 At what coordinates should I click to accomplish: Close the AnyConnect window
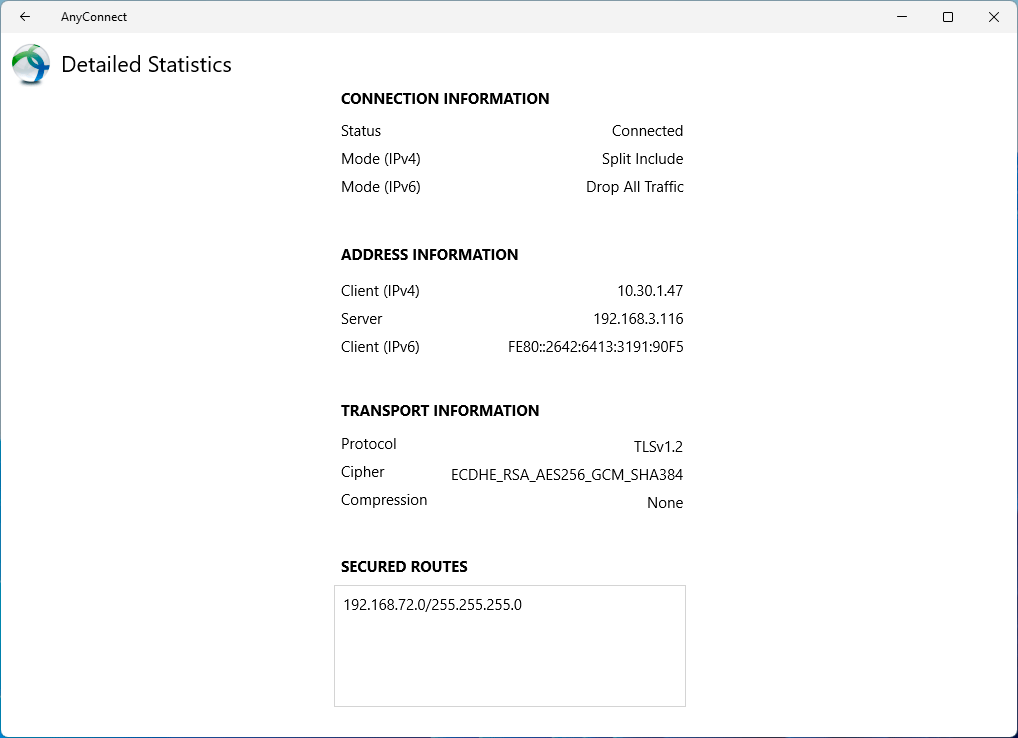pyautogui.click(x=994, y=17)
